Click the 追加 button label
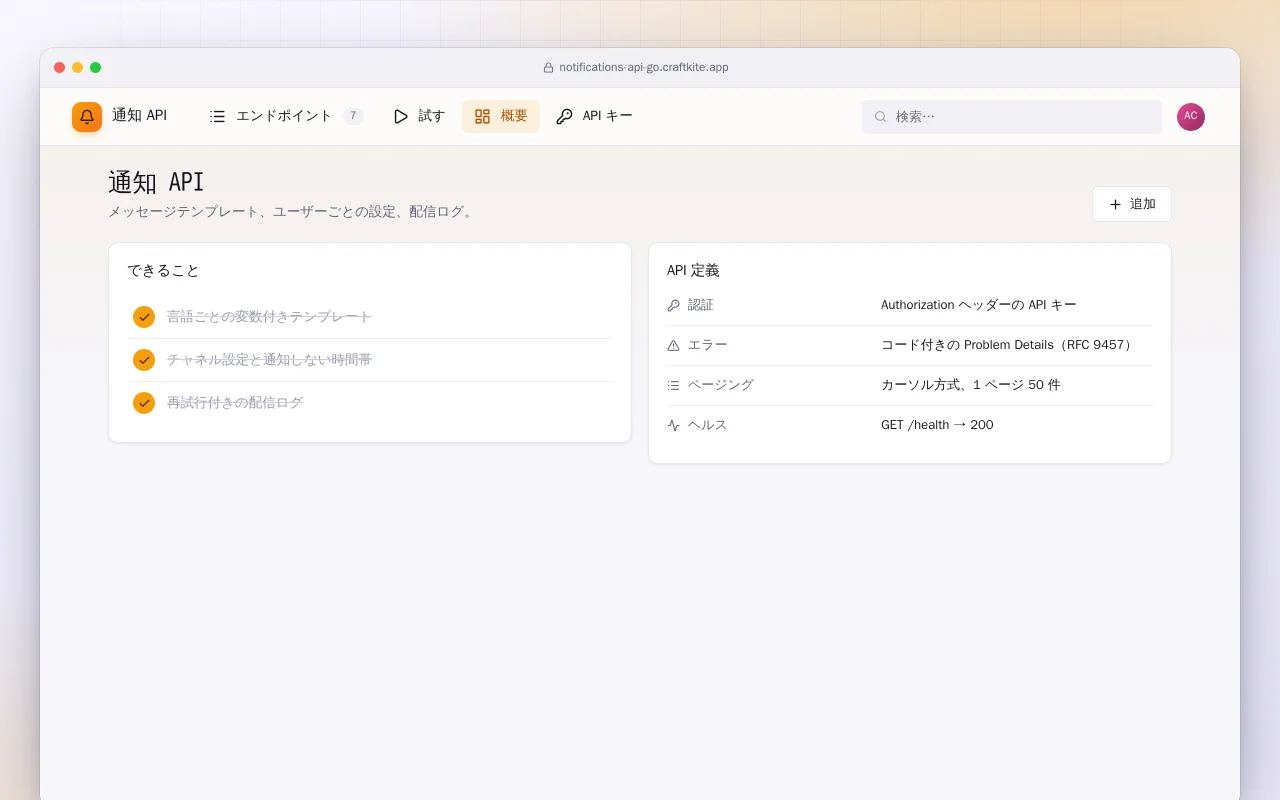The image size is (1280, 800). [x=1143, y=204]
